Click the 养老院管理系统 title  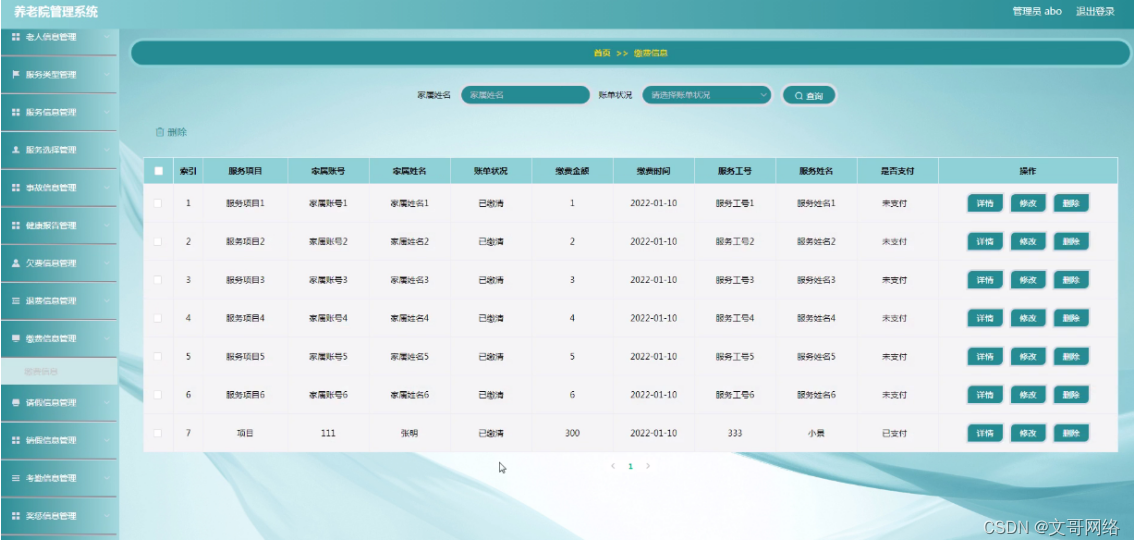coord(56,12)
